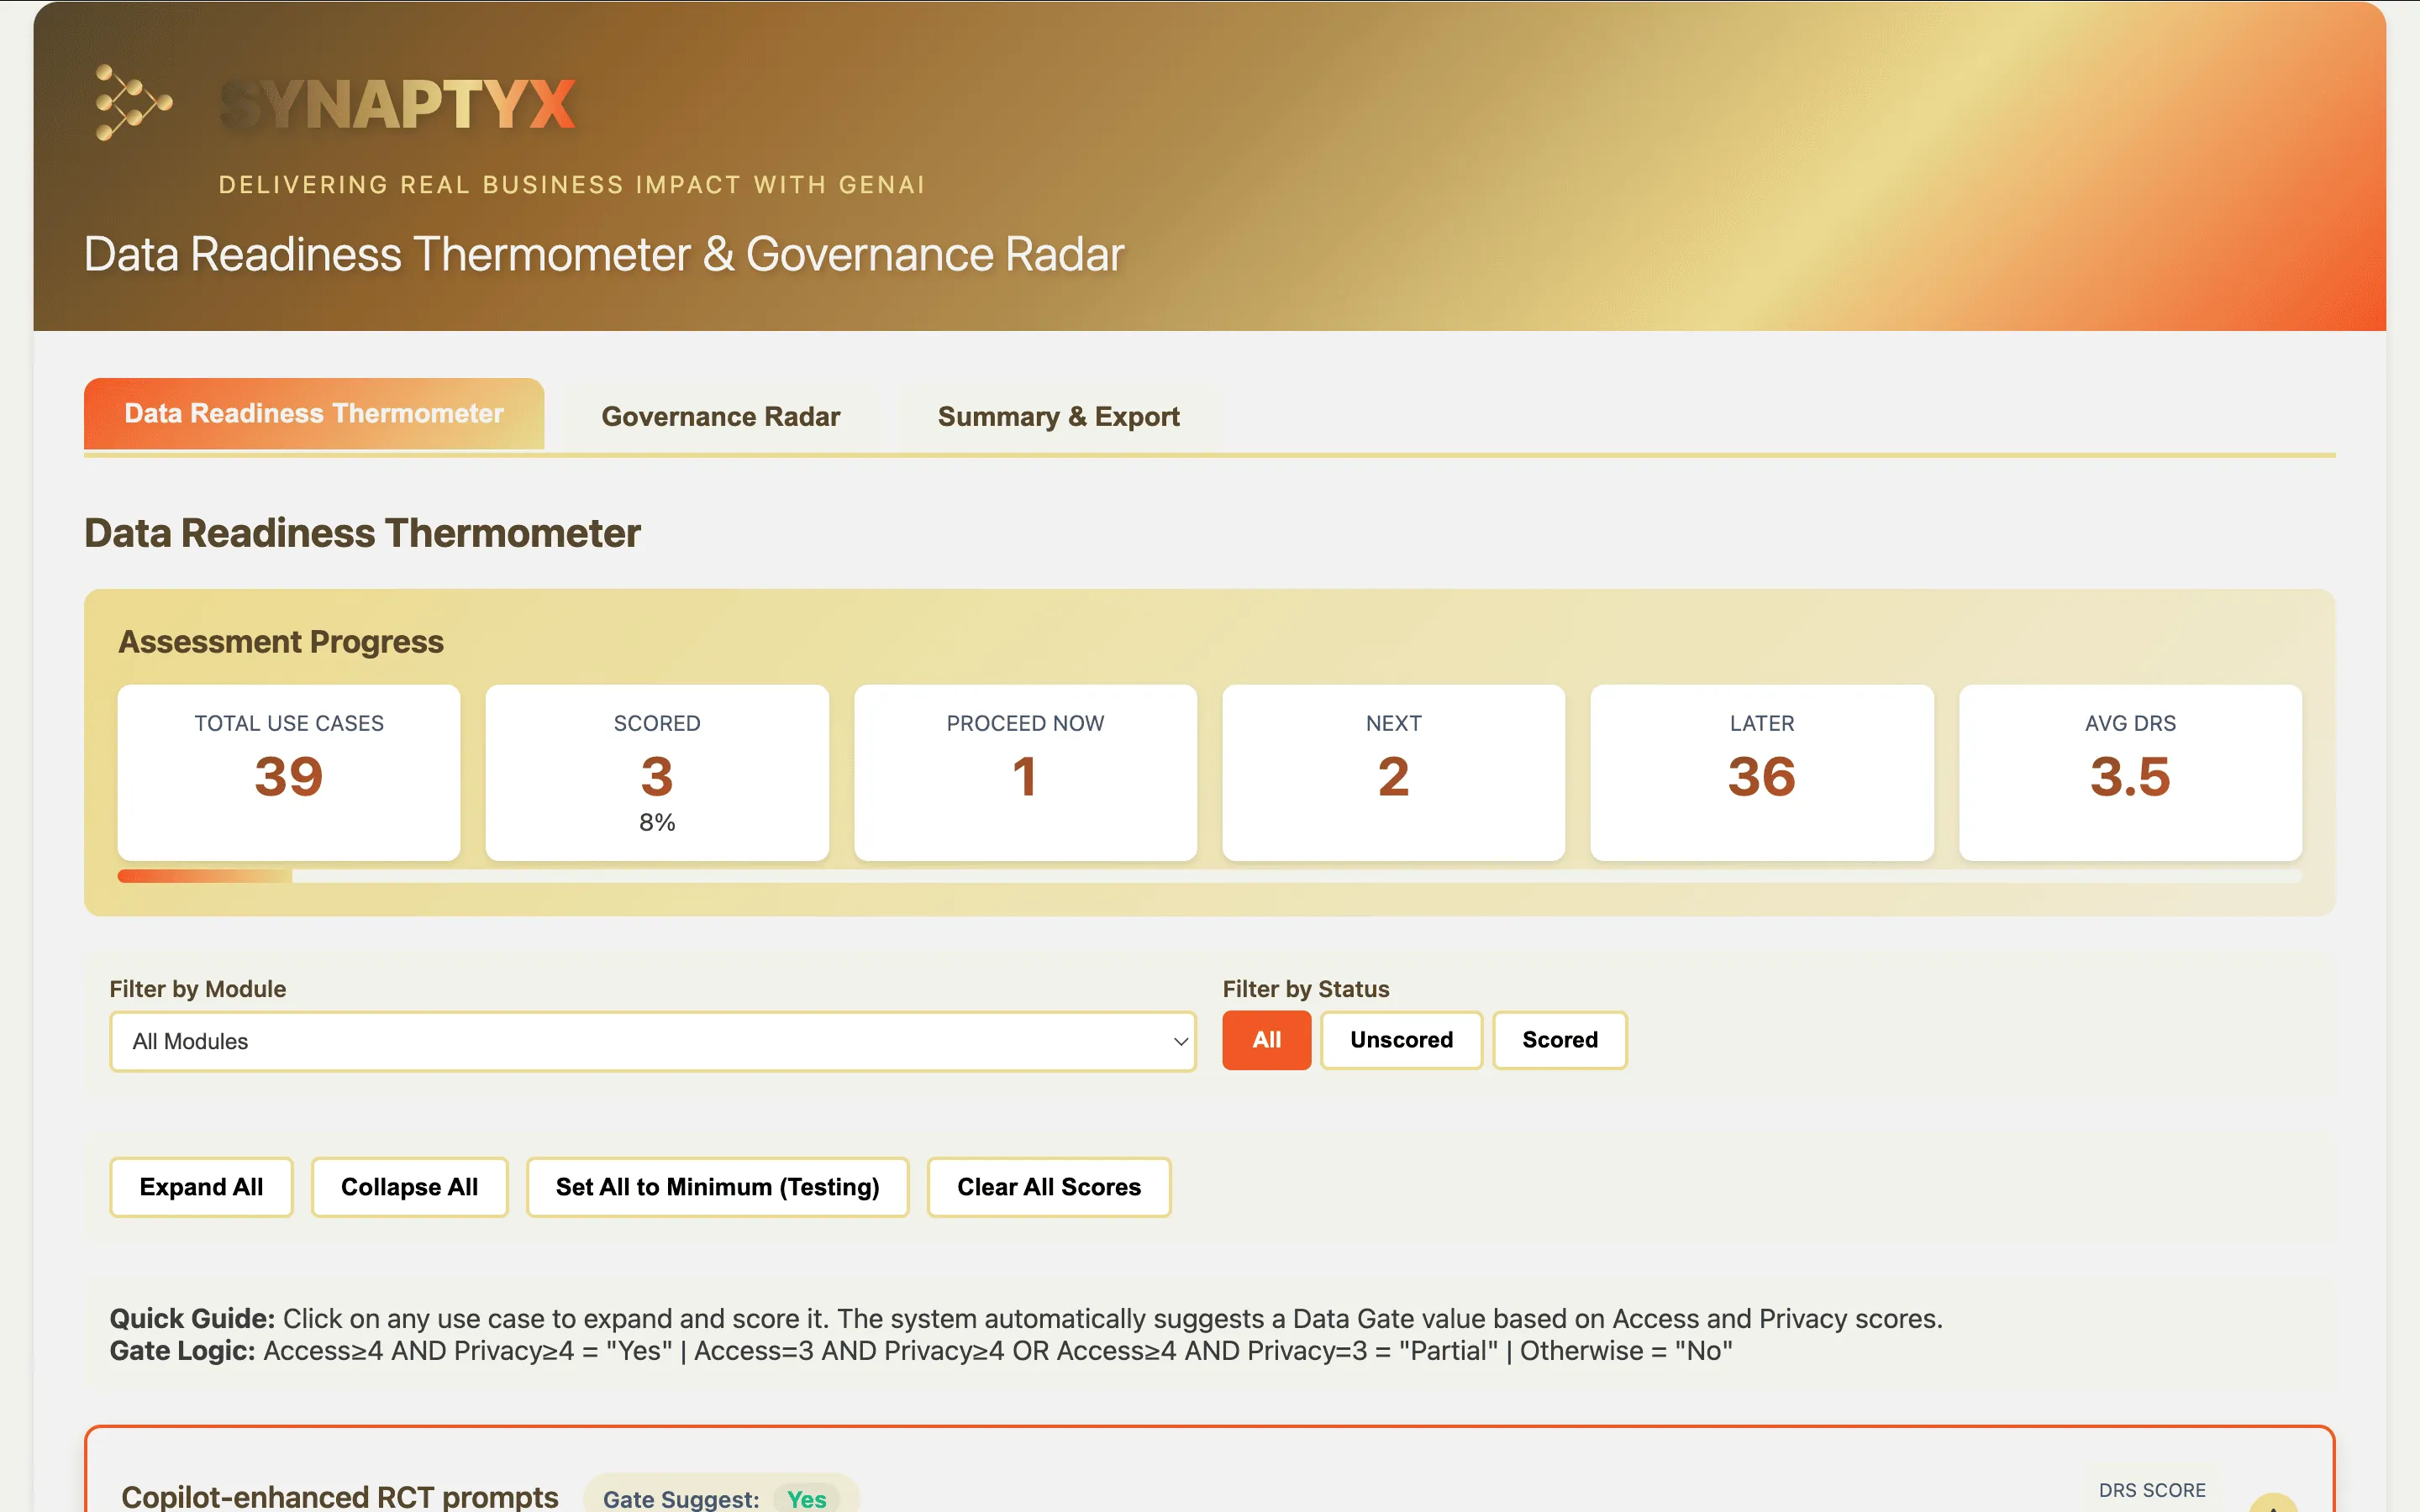2420x1512 pixels.
Task: Click Set All to Minimum (Testing)
Action: pos(717,1187)
